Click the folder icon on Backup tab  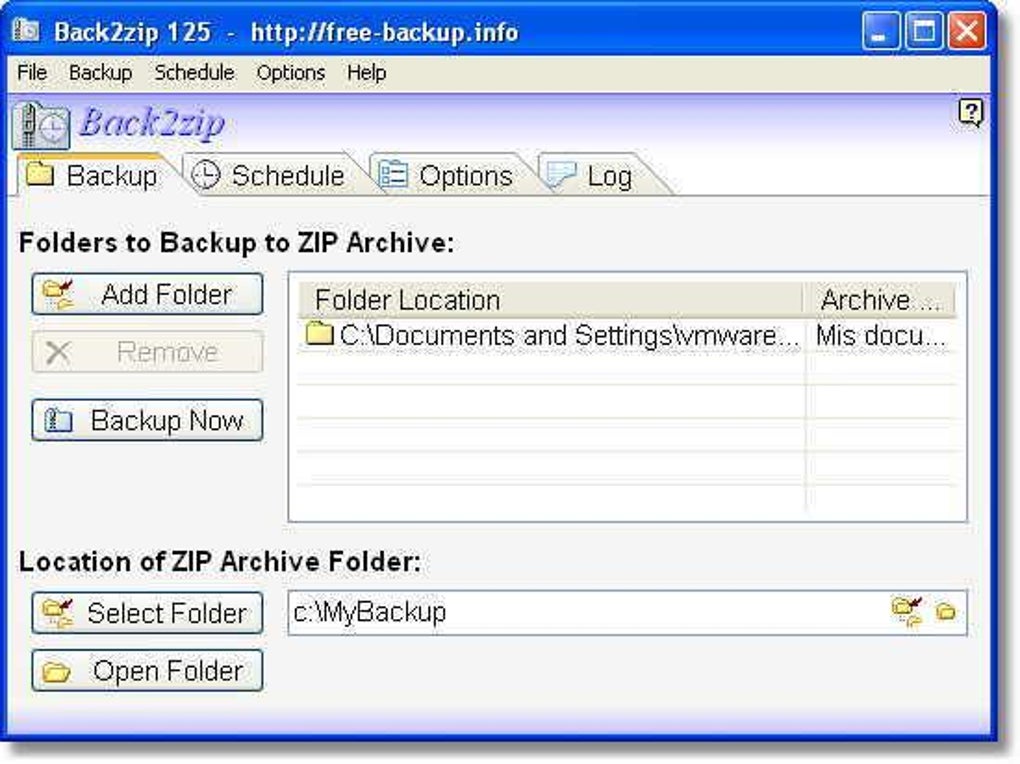[x=40, y=174]
